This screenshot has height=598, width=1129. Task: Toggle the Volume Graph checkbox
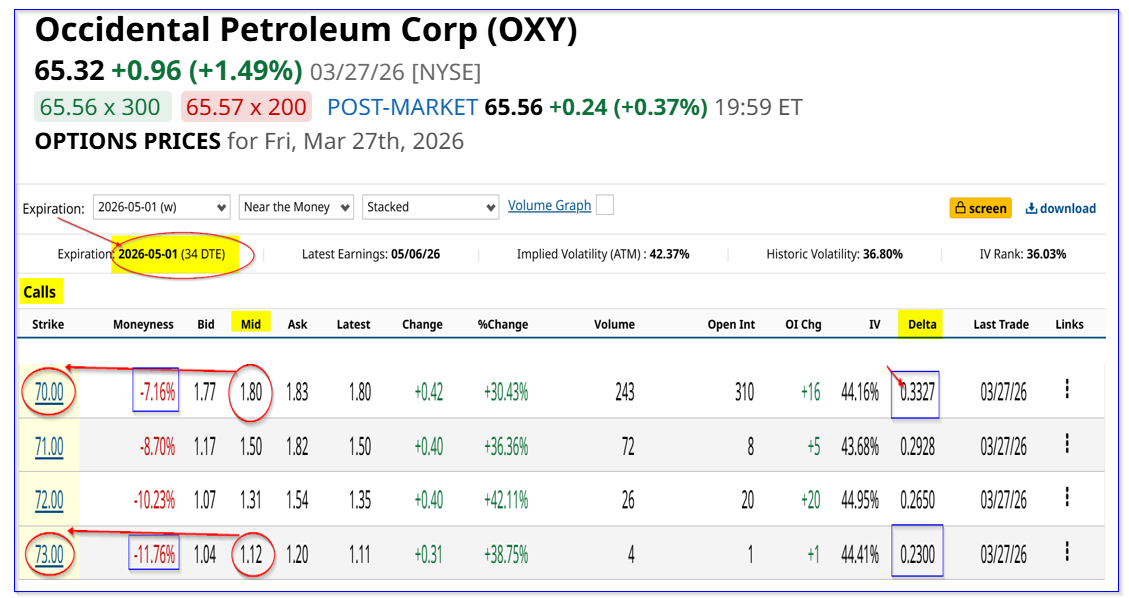[x=604, y=206]
